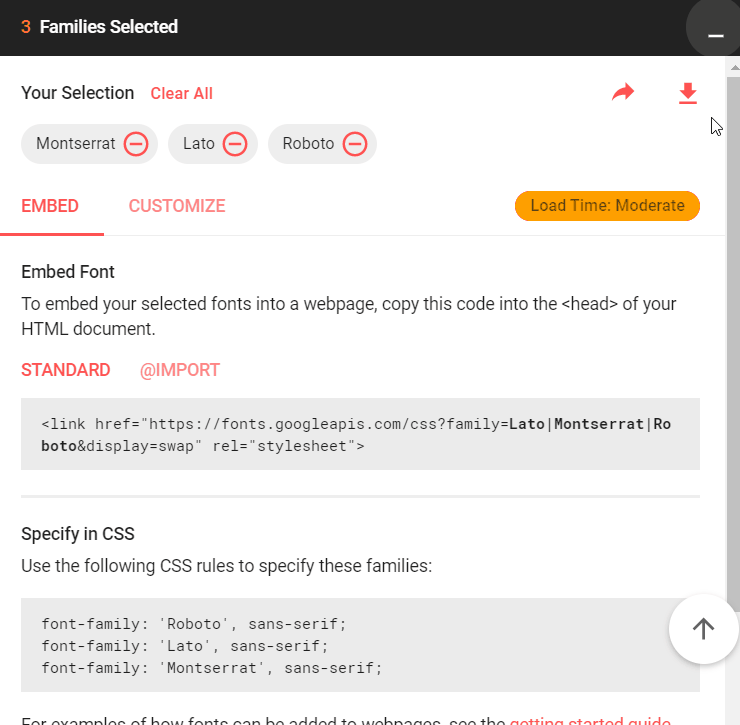Click the Clear All link
This screenshot has height=725, width=740.
click(182, 94)
